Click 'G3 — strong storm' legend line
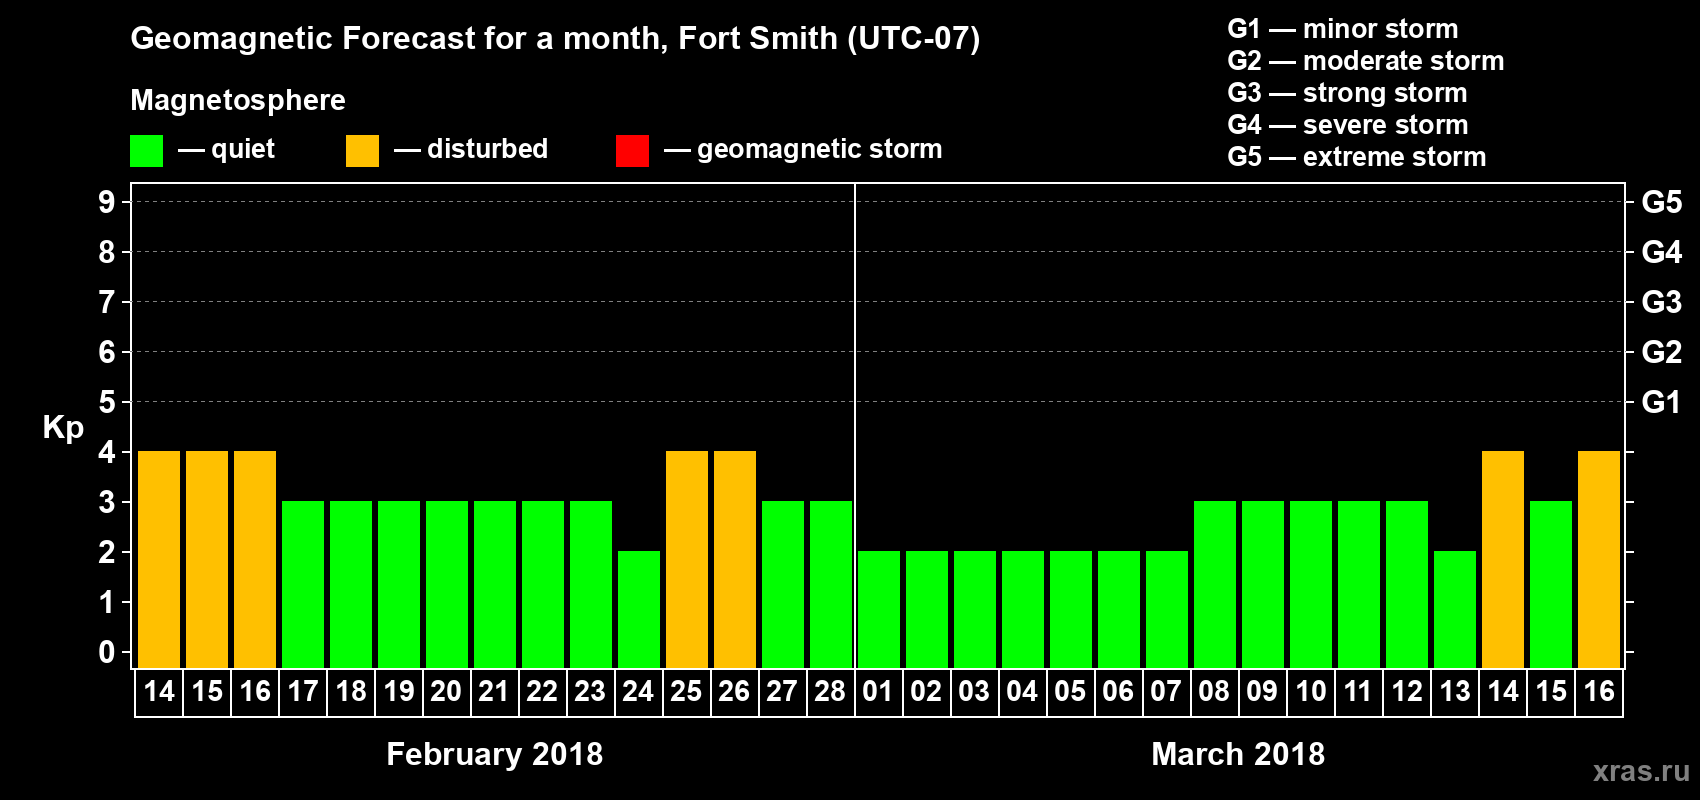Screen dimensions: 1700x800 click(x=1347, y=93)
